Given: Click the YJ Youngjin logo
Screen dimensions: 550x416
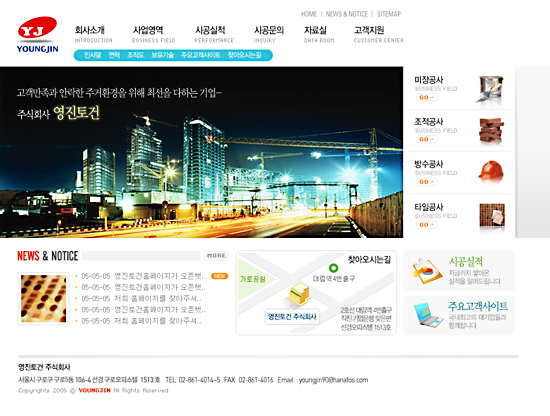Looking at the screenshot, I should pos(38,34).
